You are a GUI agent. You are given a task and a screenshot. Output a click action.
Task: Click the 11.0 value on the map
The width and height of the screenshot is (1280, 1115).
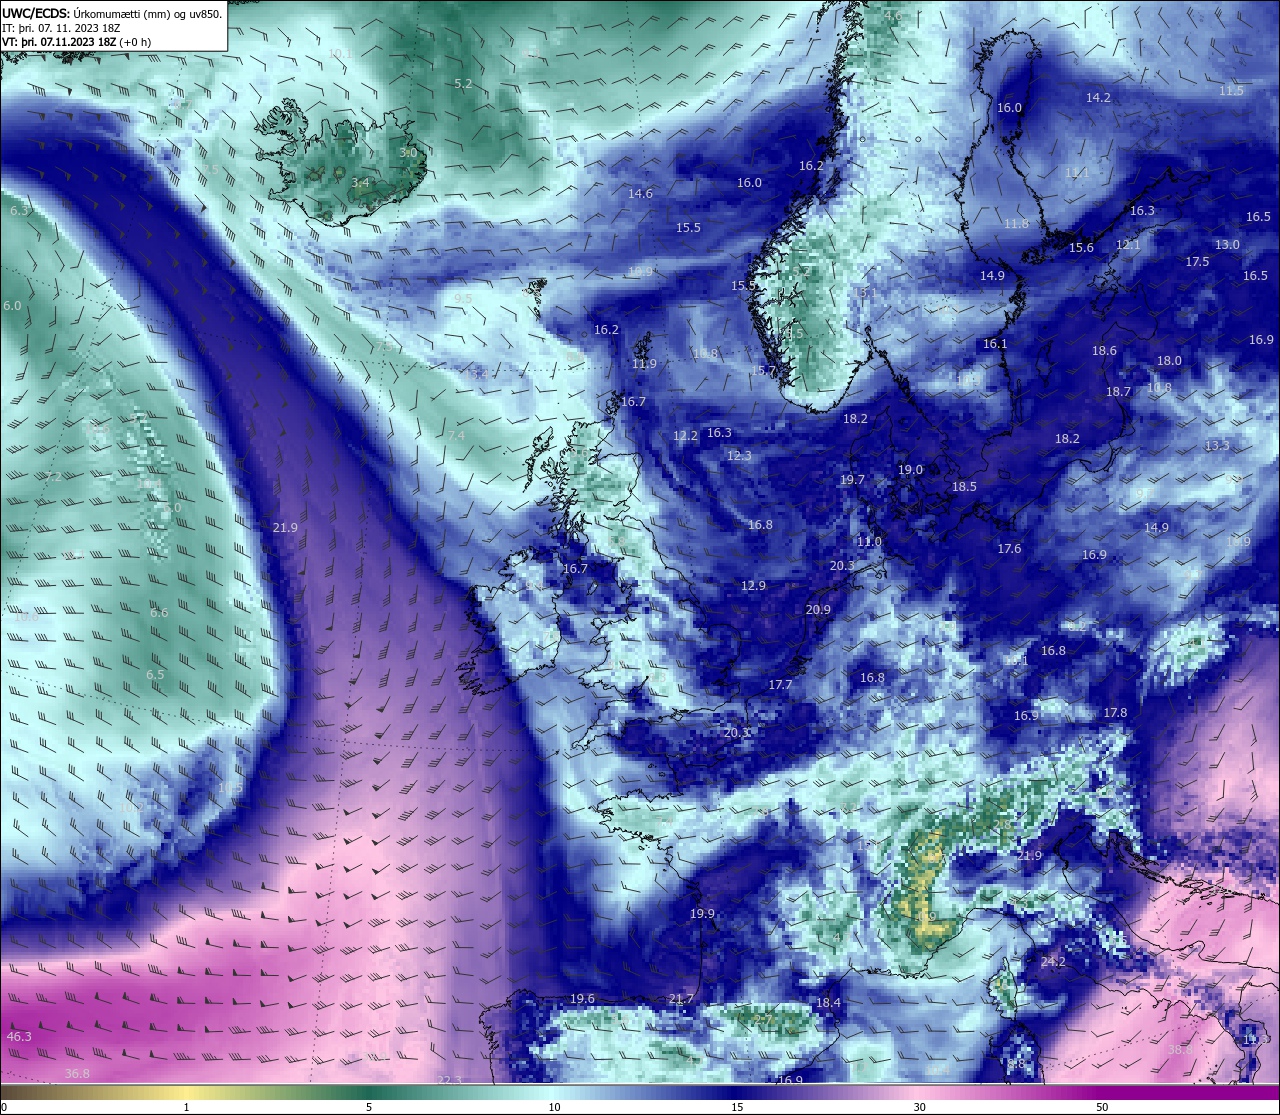[x=869, y=542]
